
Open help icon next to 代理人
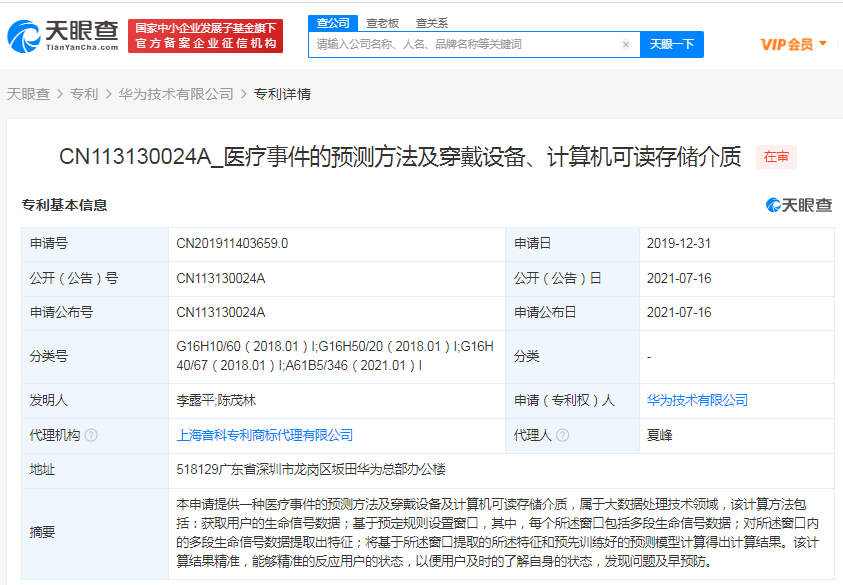562,435
